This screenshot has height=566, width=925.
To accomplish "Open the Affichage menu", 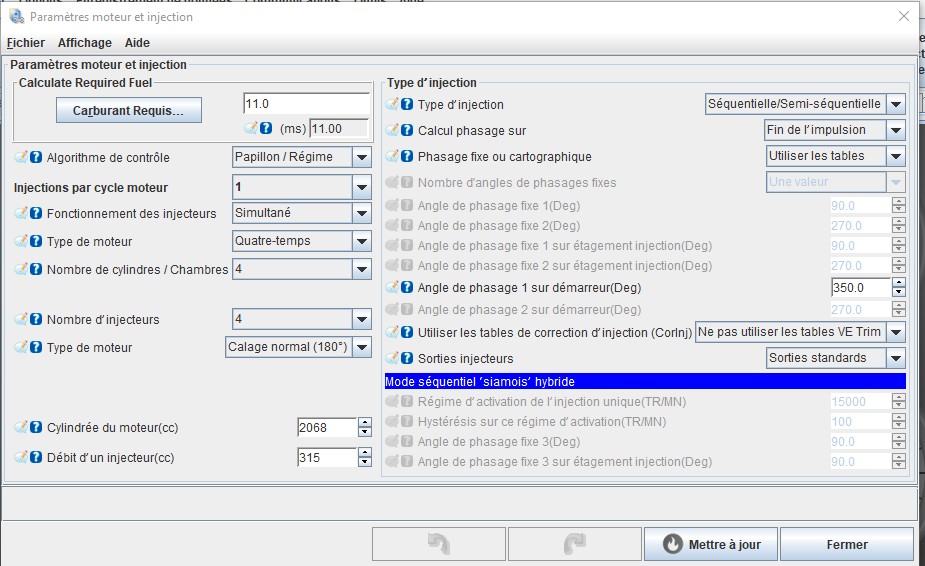I will click(85, 43).
